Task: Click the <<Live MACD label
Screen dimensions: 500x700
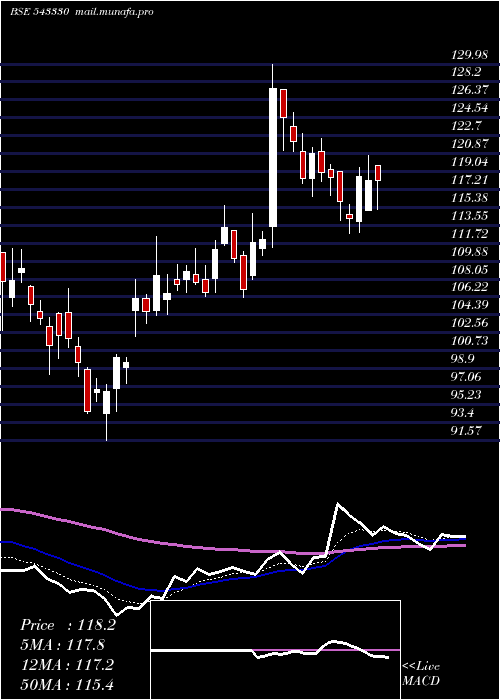Action: [x=421, y=673]
